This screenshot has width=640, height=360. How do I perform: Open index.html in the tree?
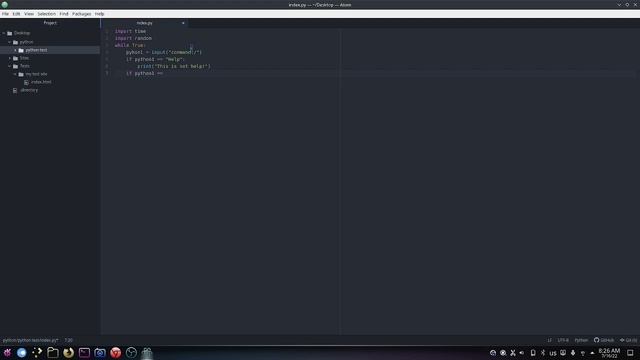[x=41, y=82]
